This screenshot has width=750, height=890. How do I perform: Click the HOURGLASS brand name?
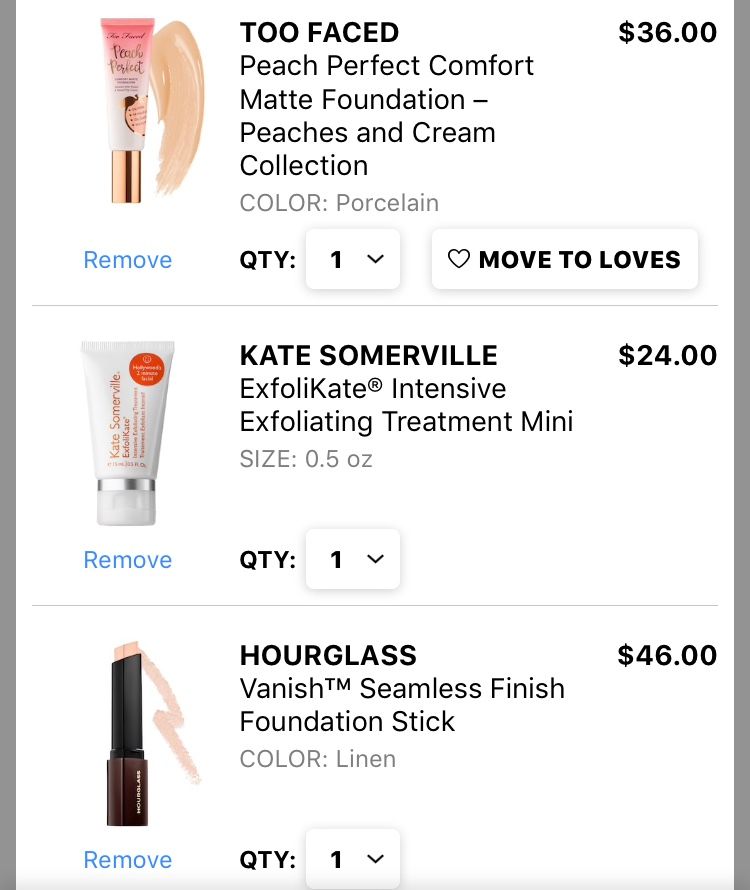tap(328, 655)
